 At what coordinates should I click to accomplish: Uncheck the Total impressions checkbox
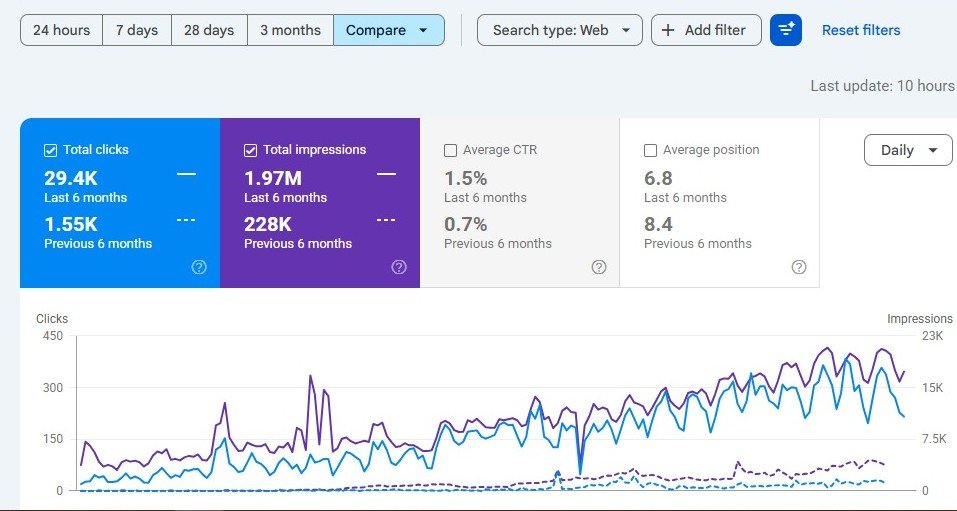click(250, 150)
